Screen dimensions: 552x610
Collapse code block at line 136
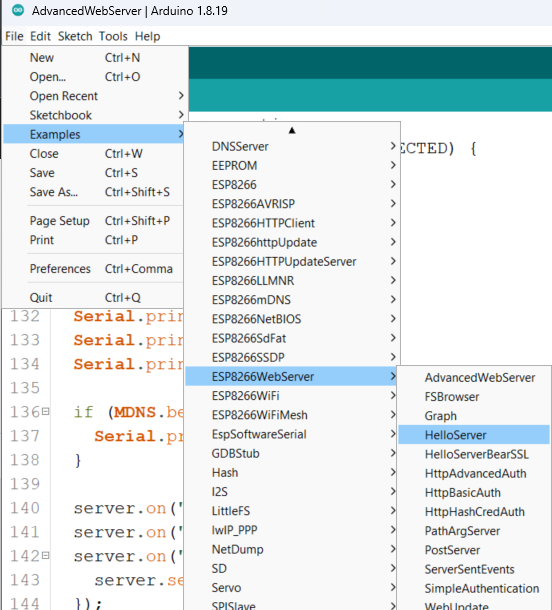pyautogui.click(x=46, y=411)
